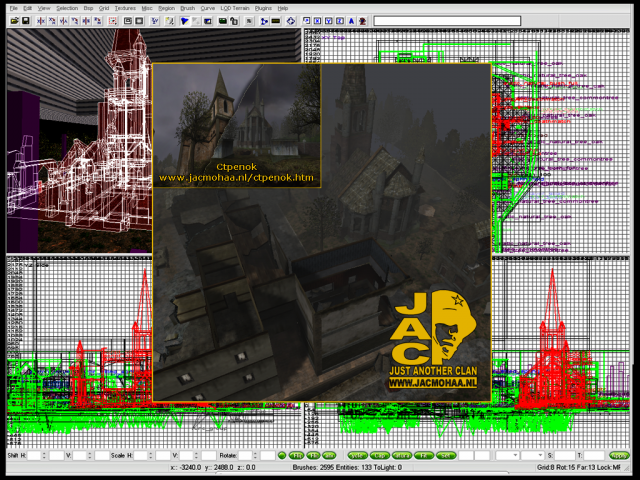
Task: Click the small grey square toolbar icon
Action: click(x=249, y=21)
